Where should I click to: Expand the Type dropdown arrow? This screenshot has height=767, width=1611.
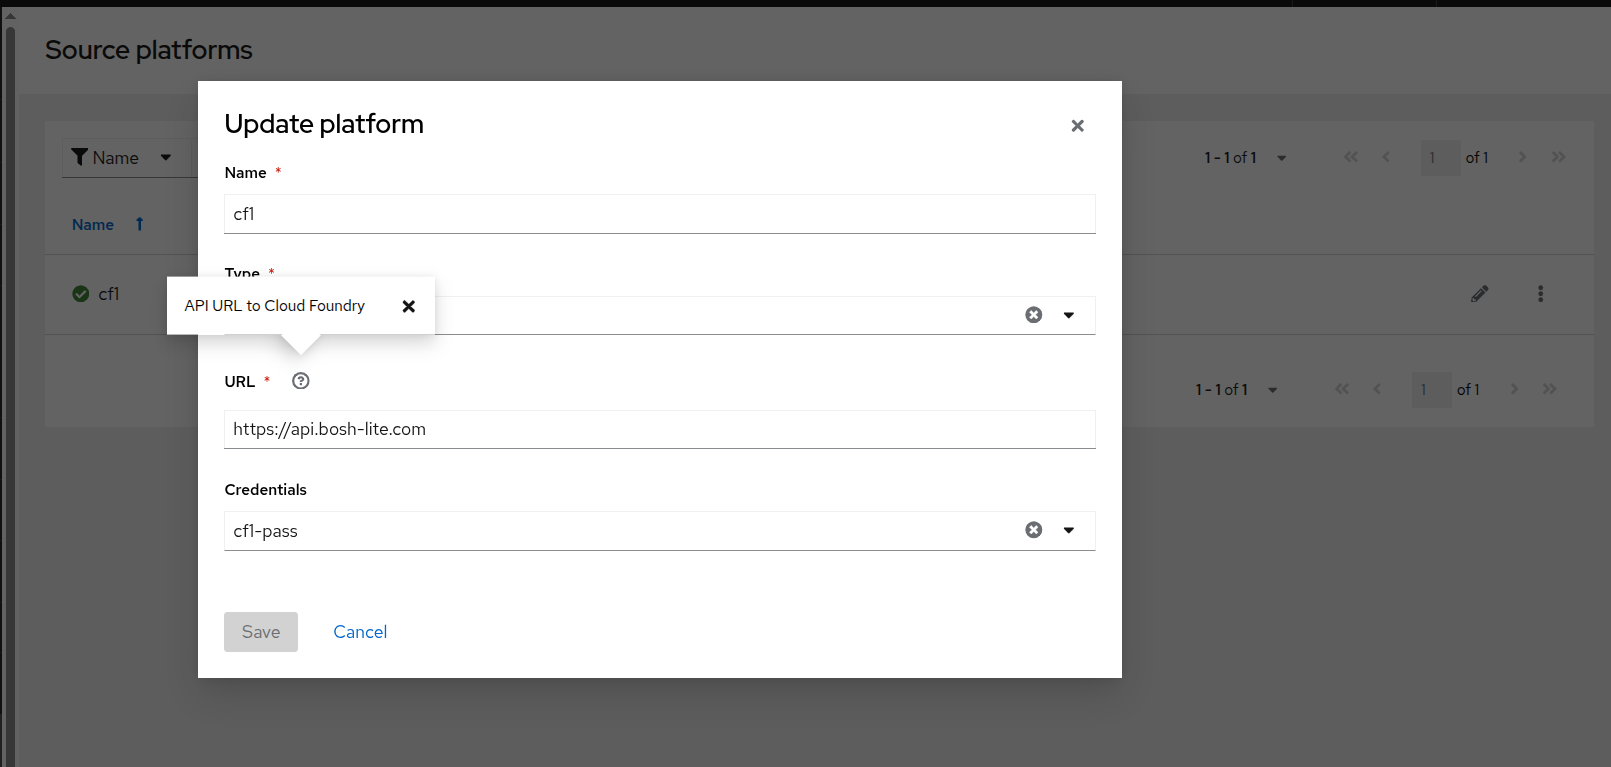point(1068,315)
